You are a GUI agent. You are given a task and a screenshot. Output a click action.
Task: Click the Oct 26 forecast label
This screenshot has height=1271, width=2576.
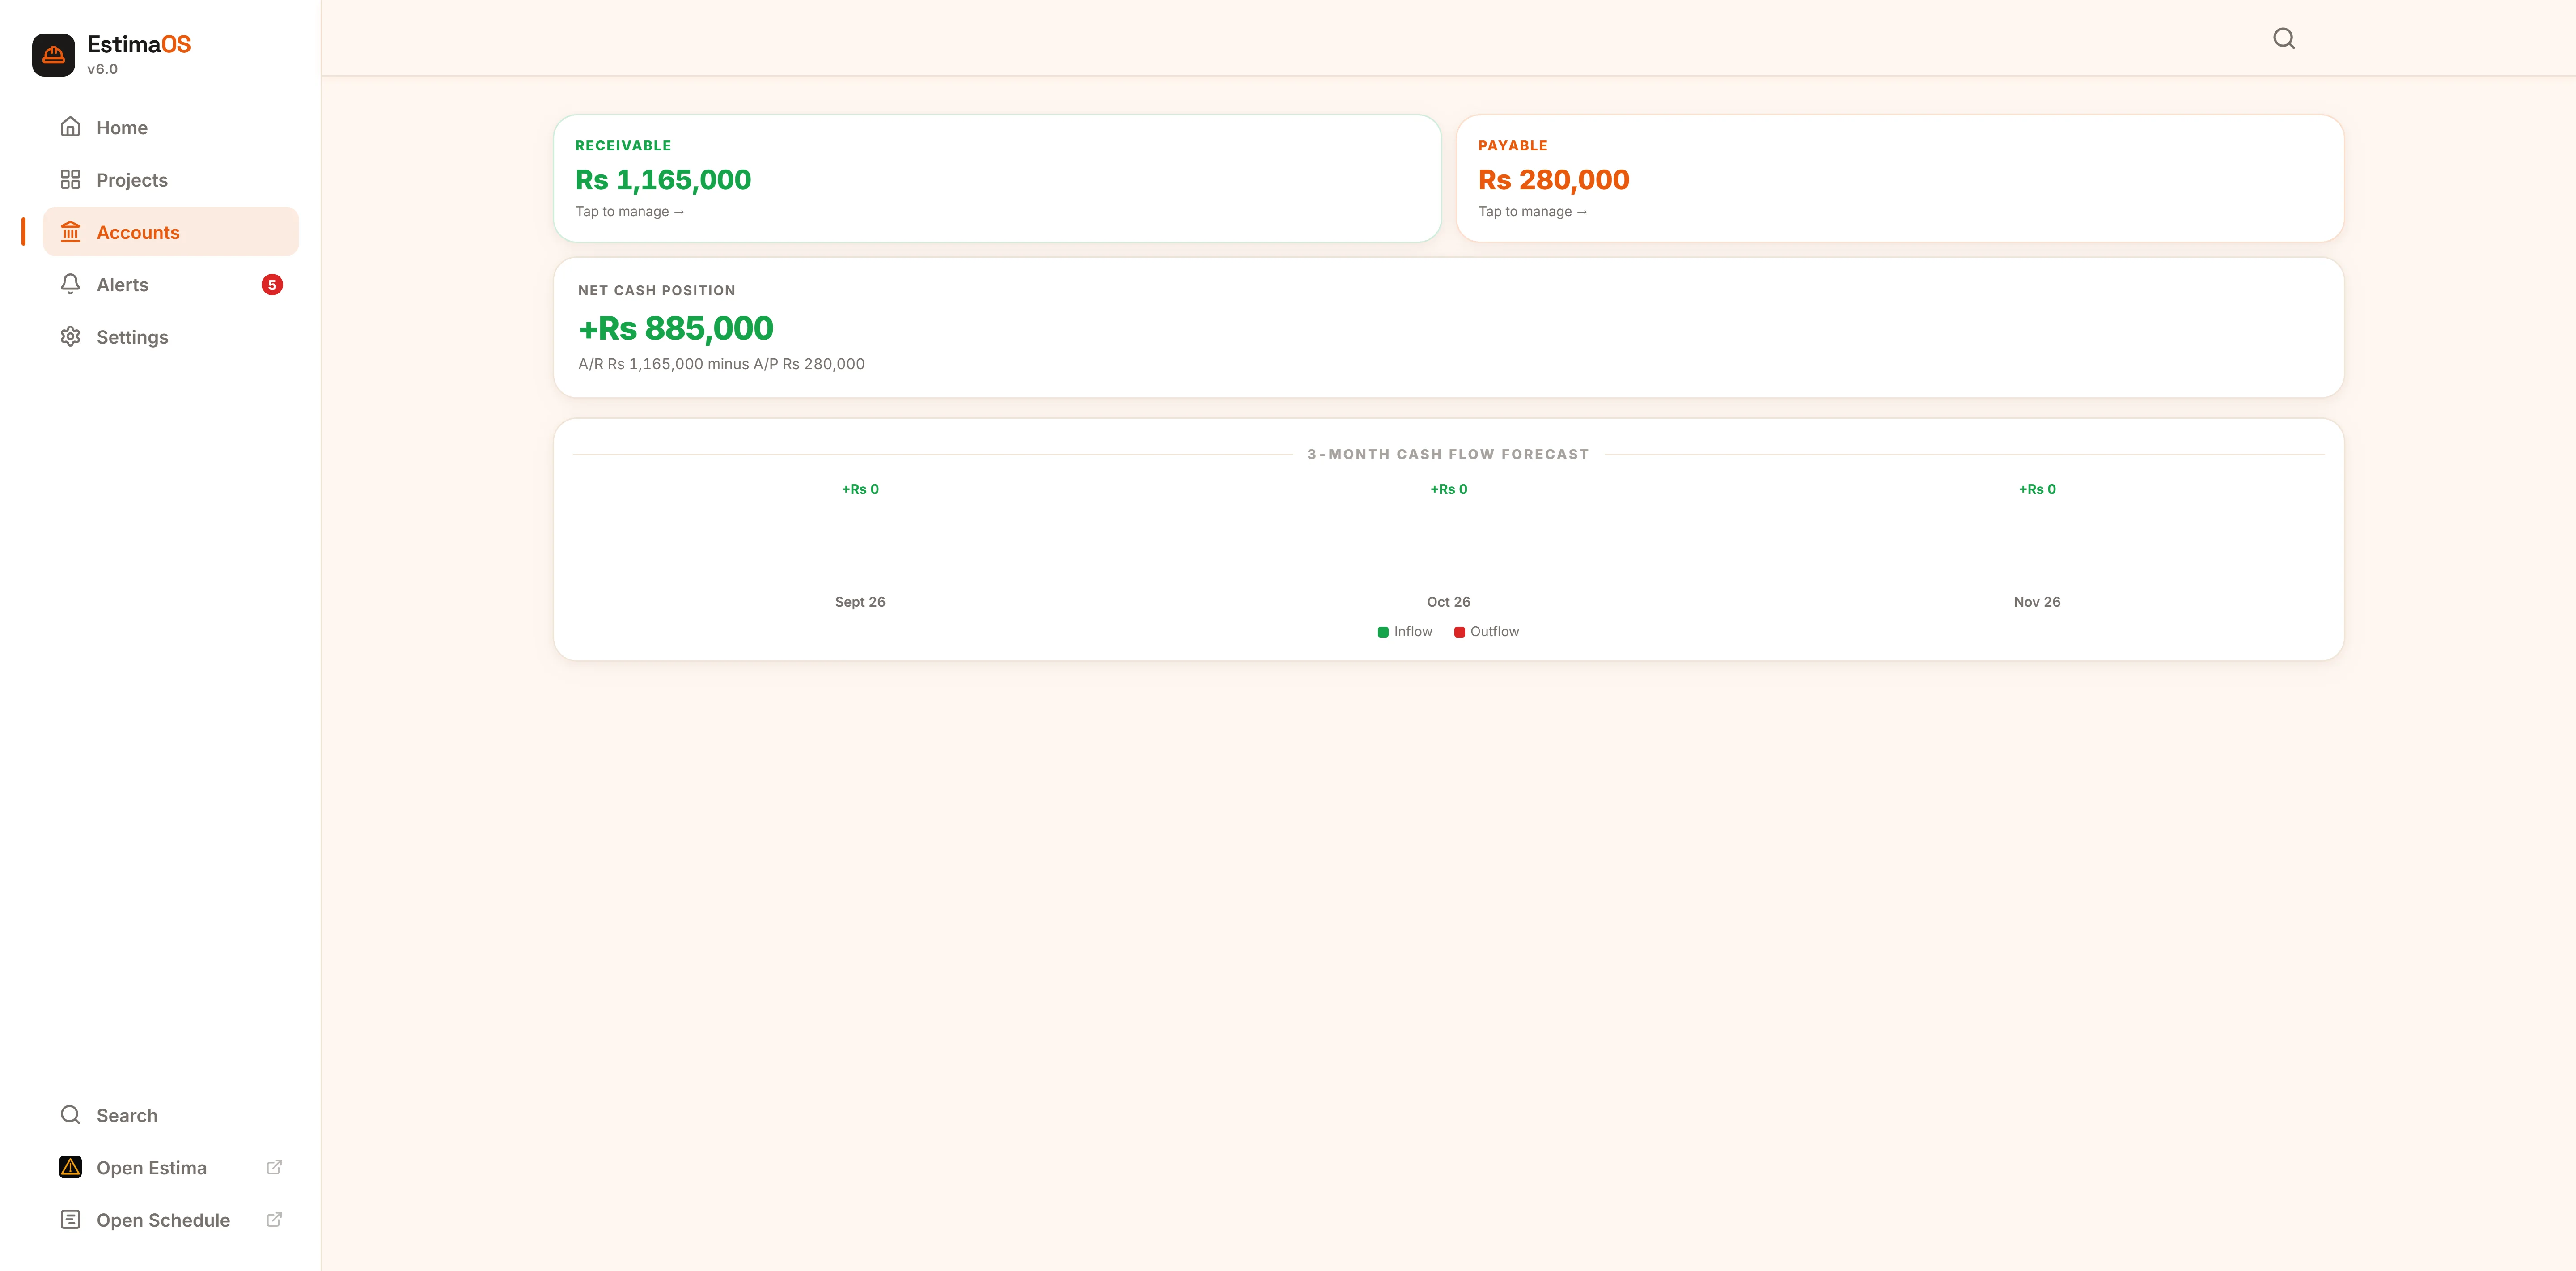[1448, 602]
